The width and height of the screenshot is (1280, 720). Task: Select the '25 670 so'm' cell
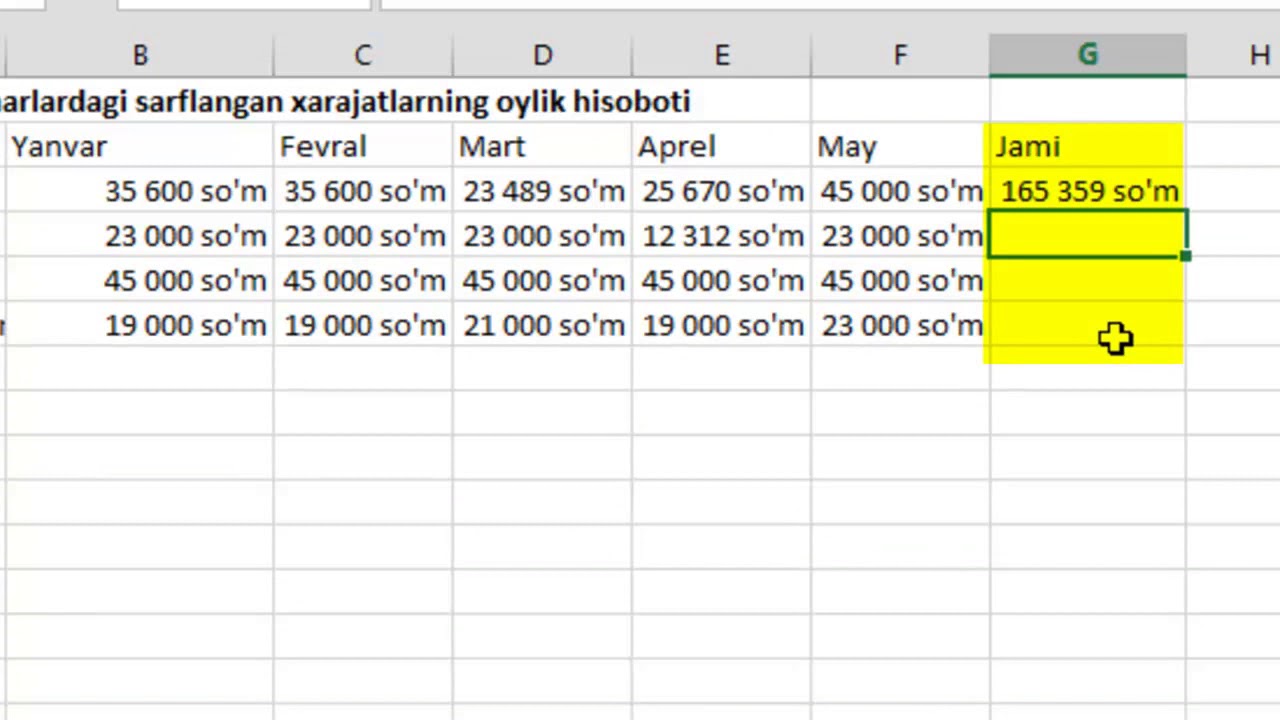point(721,191)
